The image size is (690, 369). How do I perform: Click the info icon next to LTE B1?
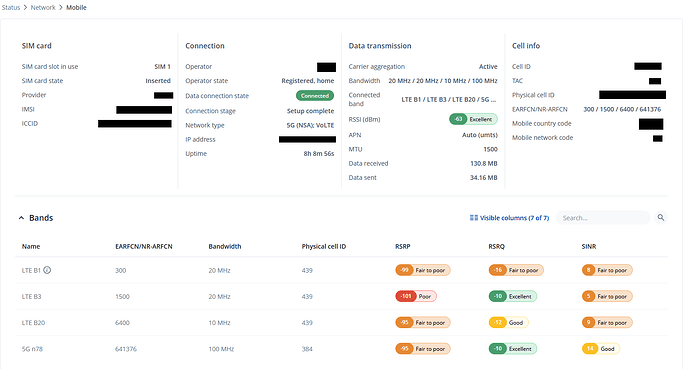(x=47, y=270)
